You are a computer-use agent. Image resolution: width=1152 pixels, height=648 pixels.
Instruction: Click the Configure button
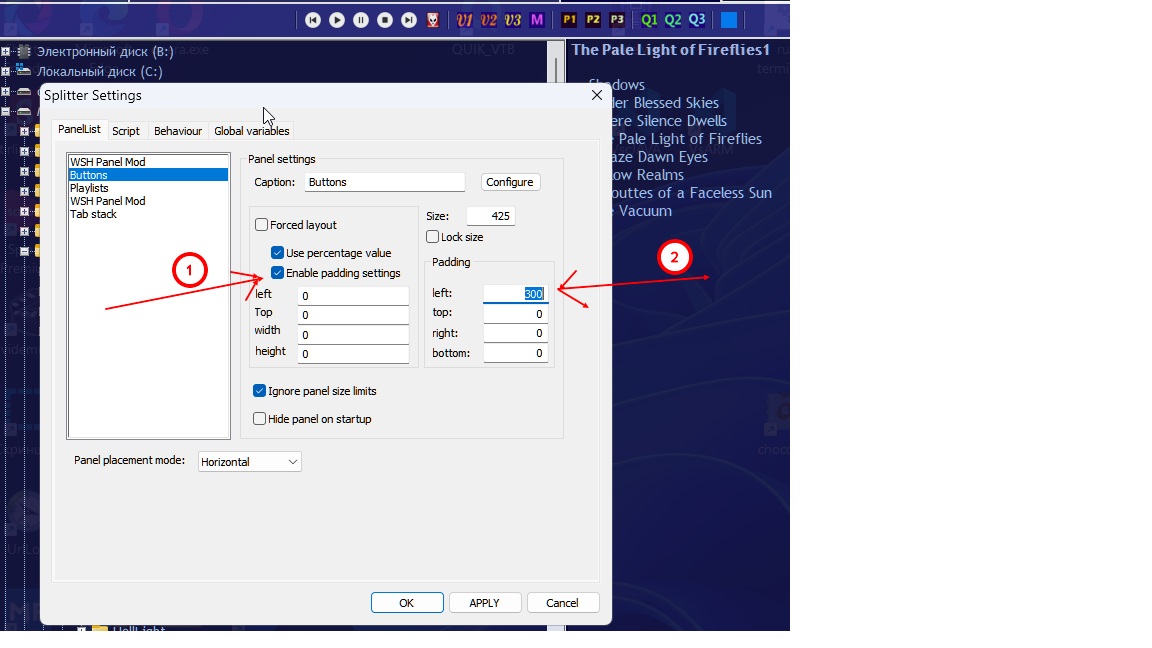point(510,182)
